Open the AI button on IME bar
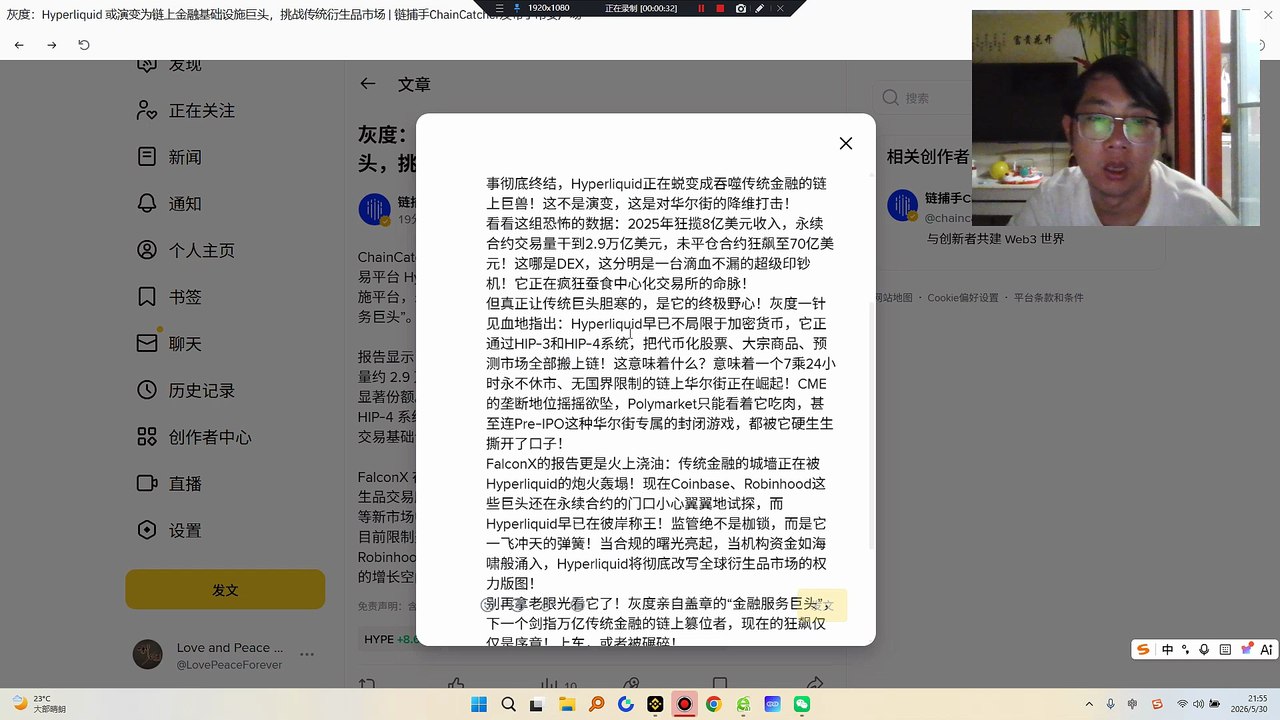 (1266, 650)
